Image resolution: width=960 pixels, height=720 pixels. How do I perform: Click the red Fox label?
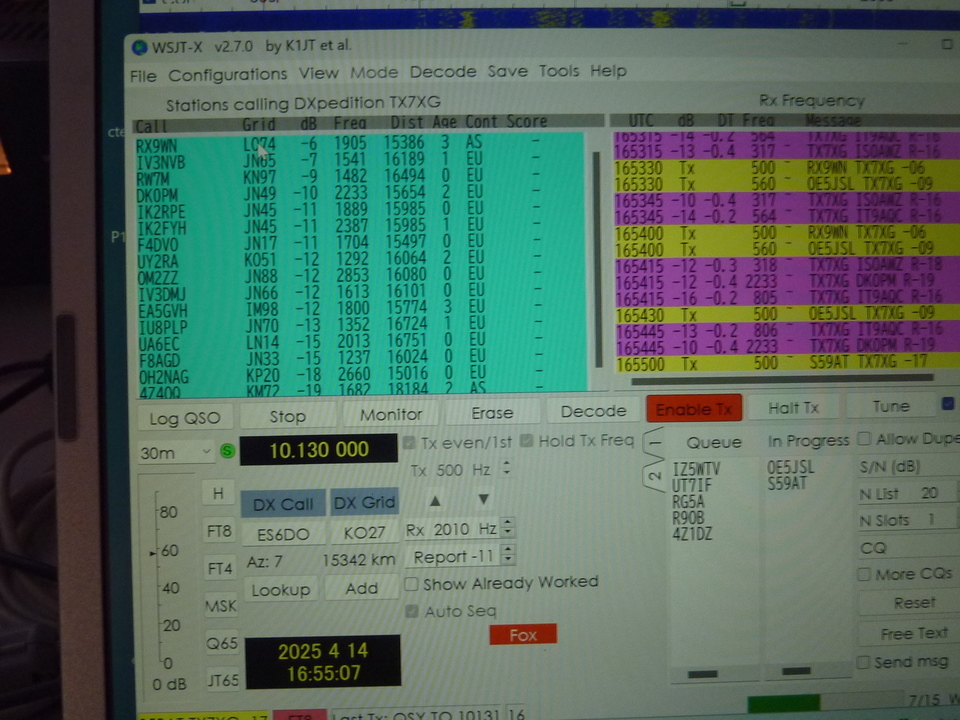click(x=523, y=635)
